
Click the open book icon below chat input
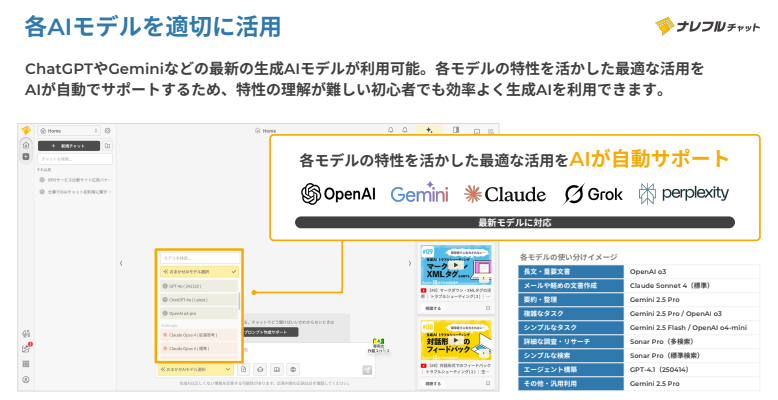tap(277, 369)
